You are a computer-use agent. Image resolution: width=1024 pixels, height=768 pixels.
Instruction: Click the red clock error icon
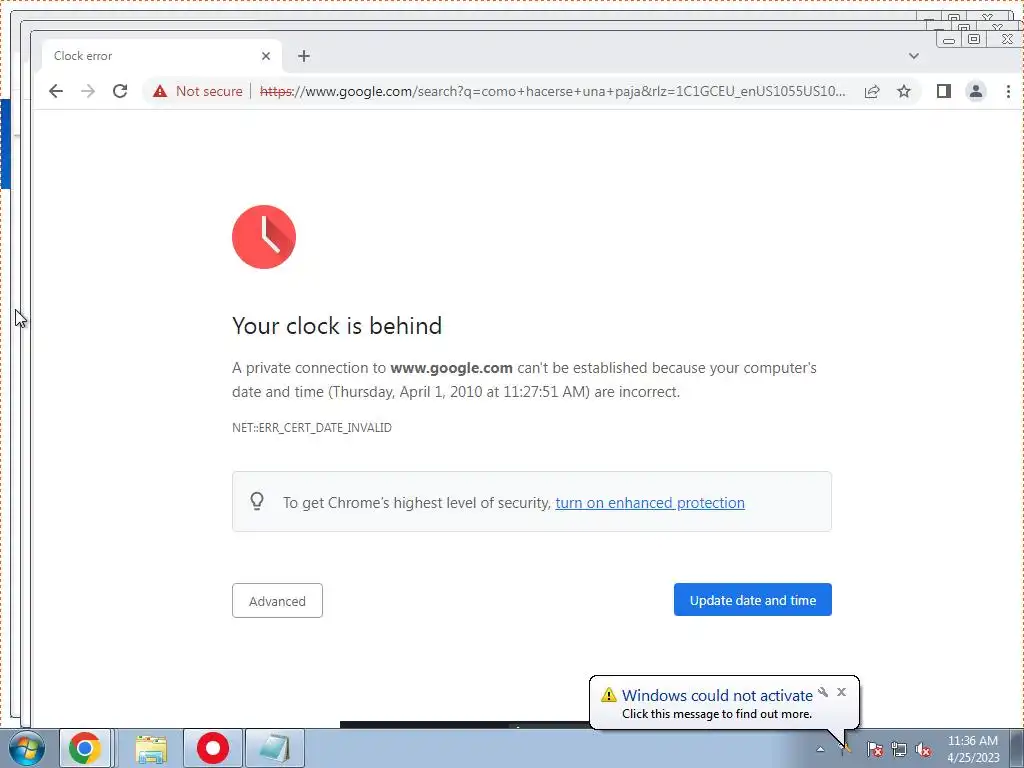264,237
